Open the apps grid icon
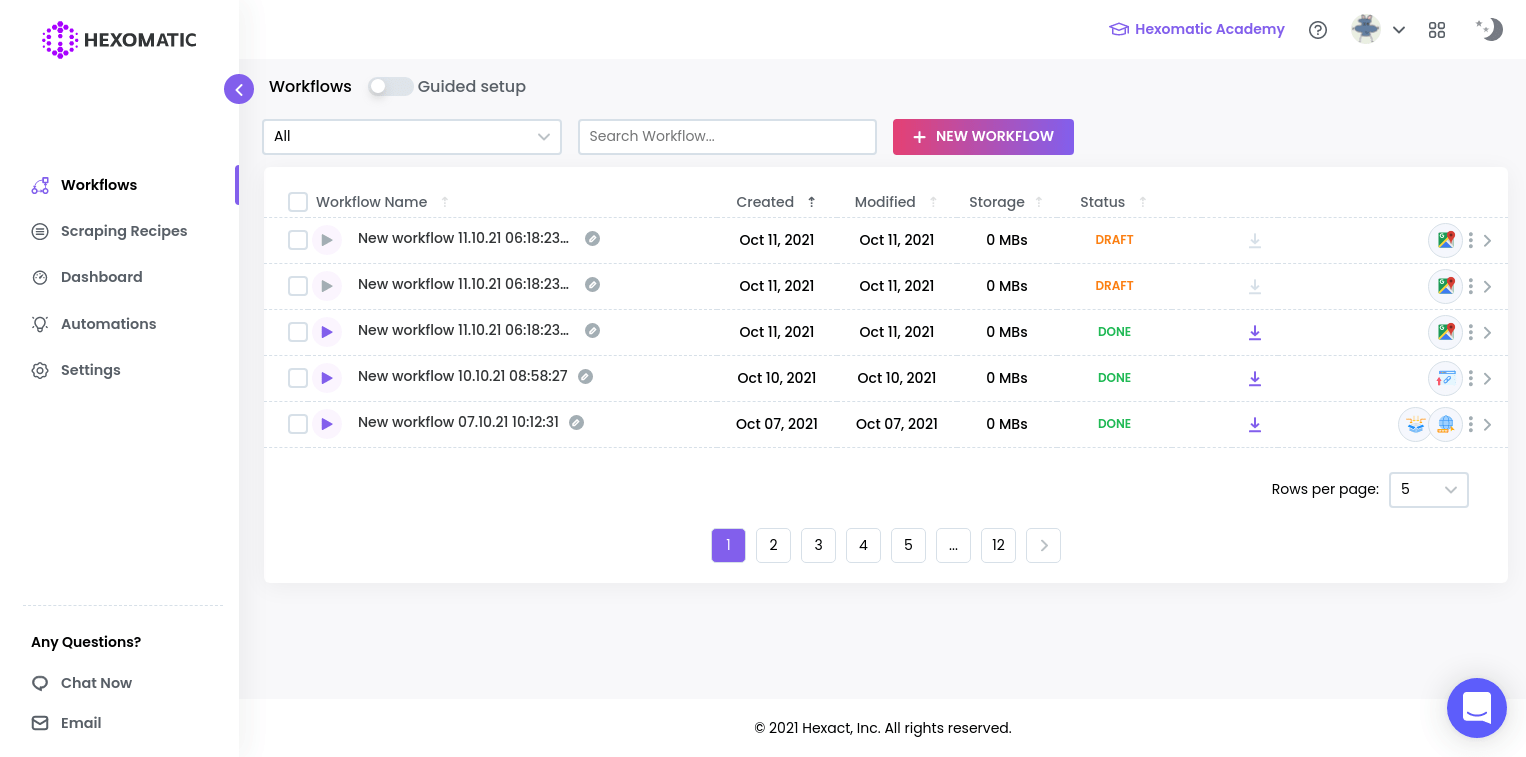1526x757 pixels. pos(1437,30)
